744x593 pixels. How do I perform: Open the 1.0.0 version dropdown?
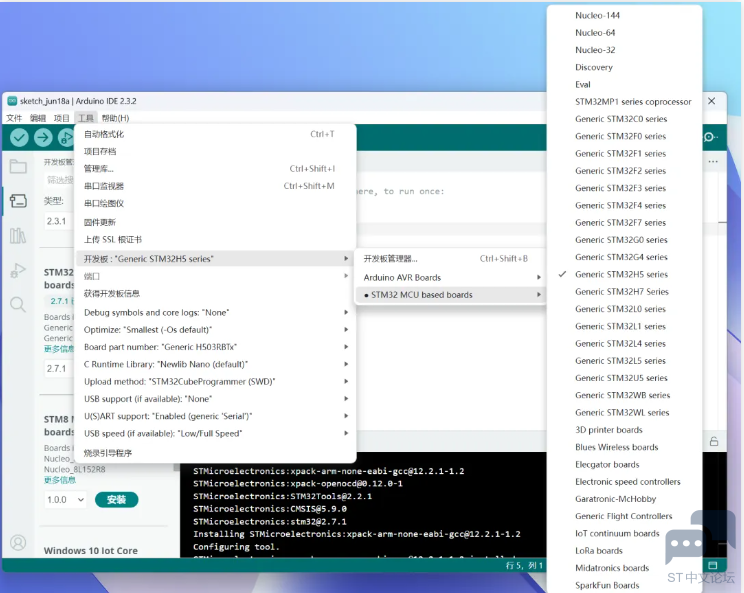[65, 500]
